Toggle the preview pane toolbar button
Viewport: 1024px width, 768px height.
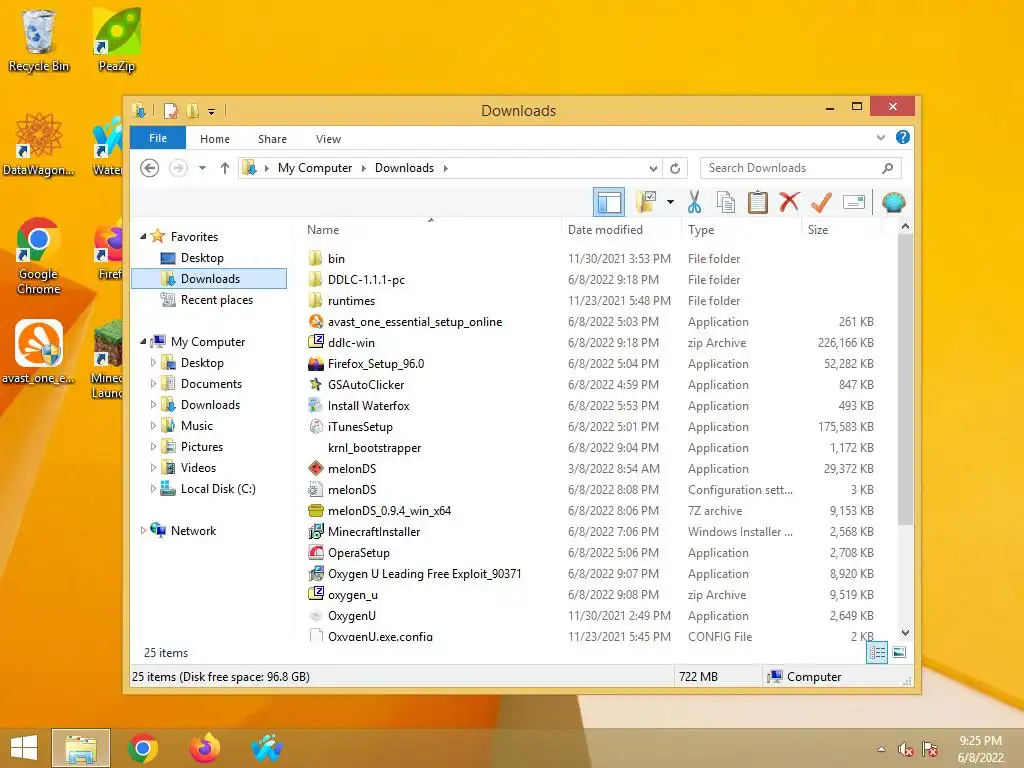[x=609, y=202]
